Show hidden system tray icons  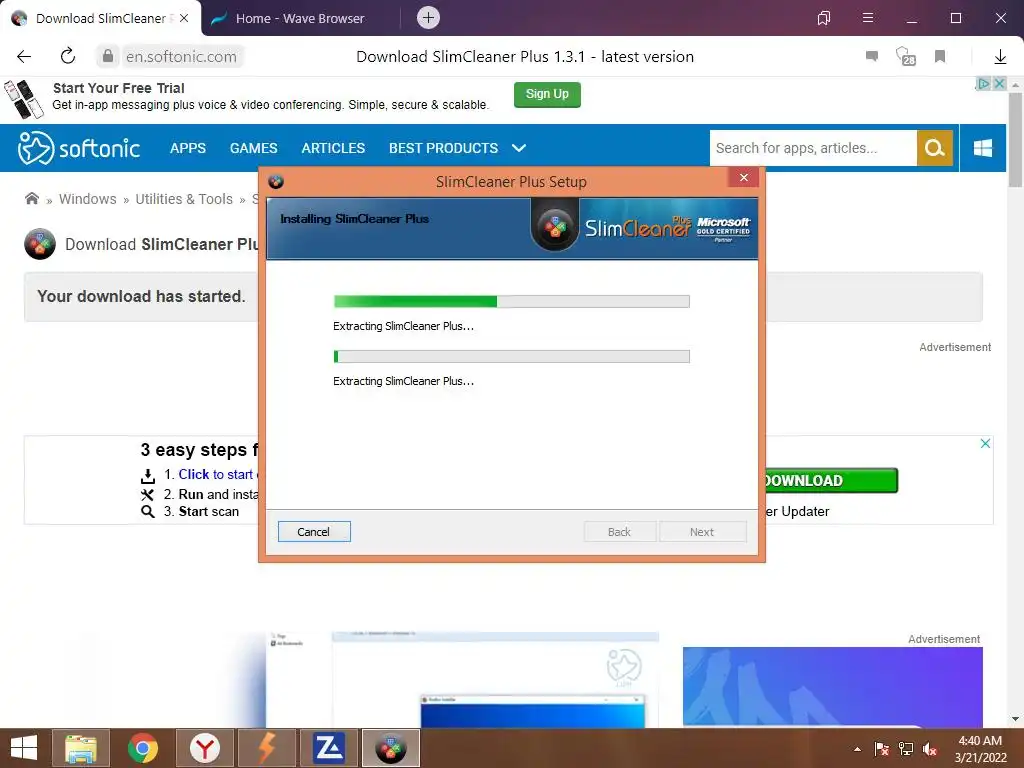tap(857, 749)
